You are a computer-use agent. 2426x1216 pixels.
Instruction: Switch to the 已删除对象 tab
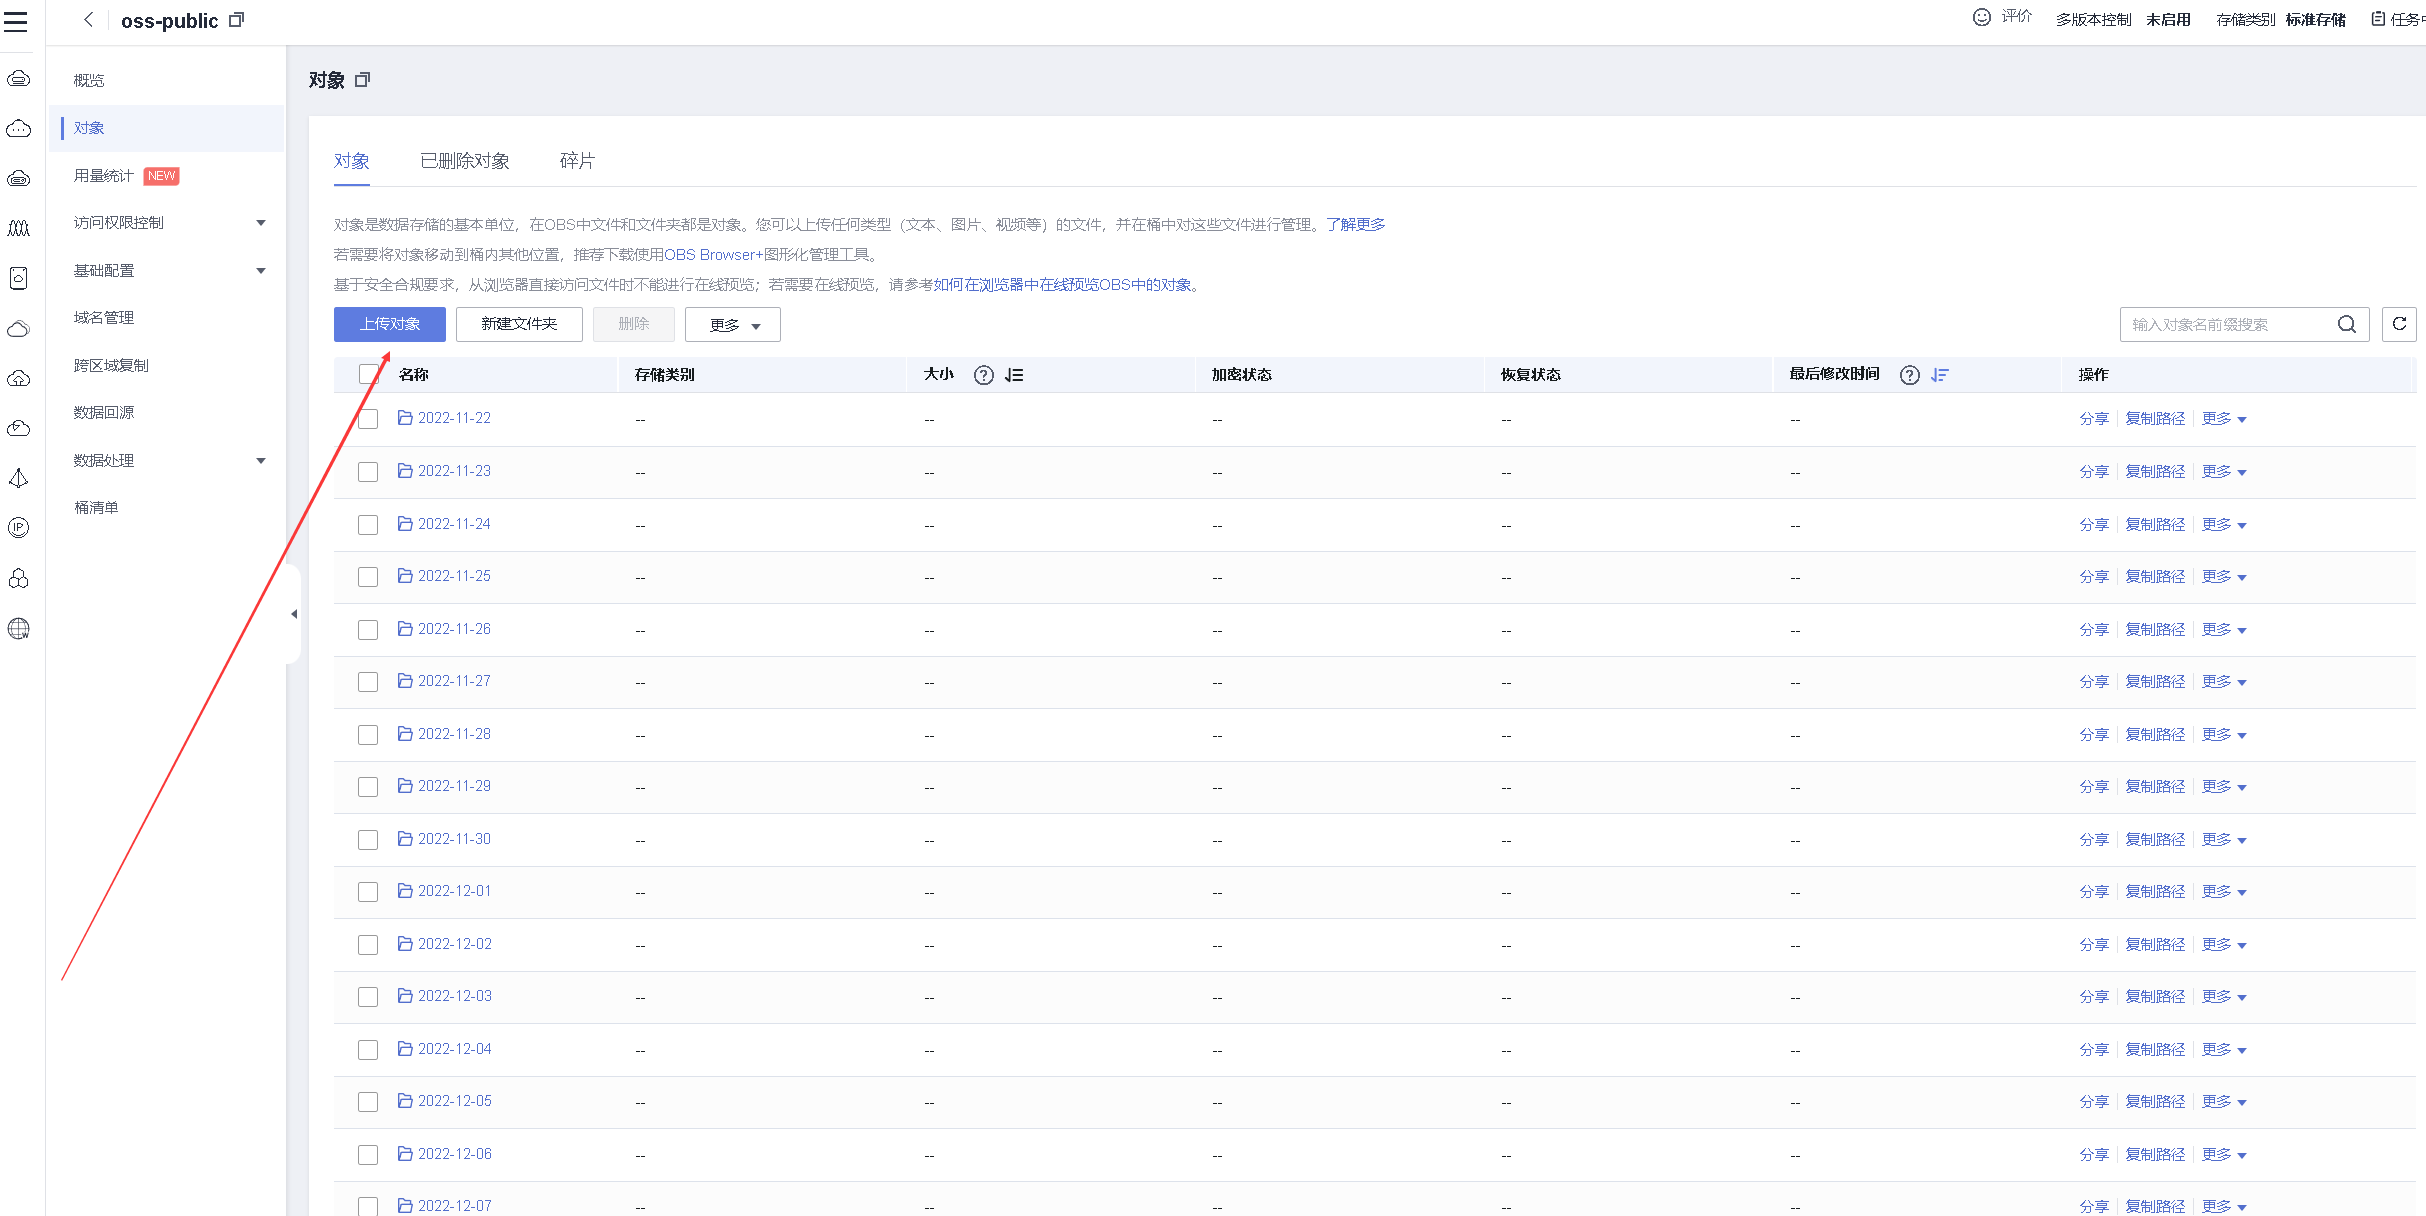click(465, 161)
